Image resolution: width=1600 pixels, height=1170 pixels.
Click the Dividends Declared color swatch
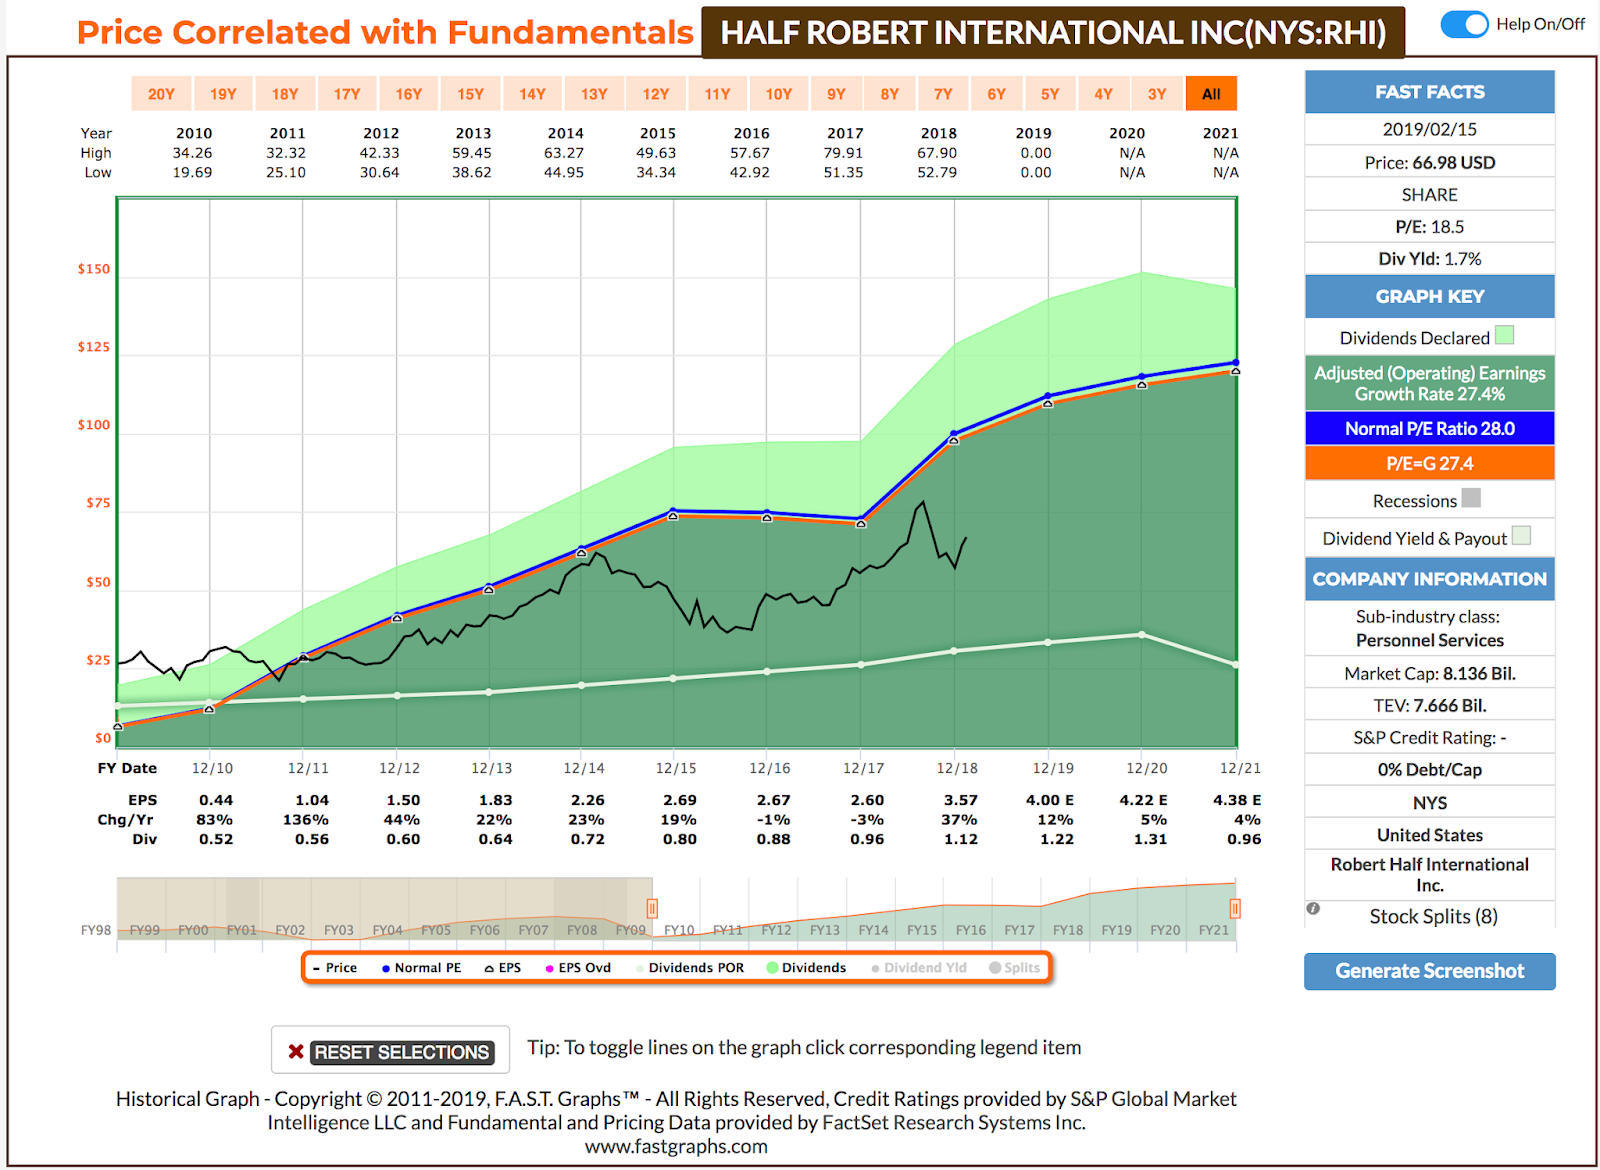pos(1506,335)
